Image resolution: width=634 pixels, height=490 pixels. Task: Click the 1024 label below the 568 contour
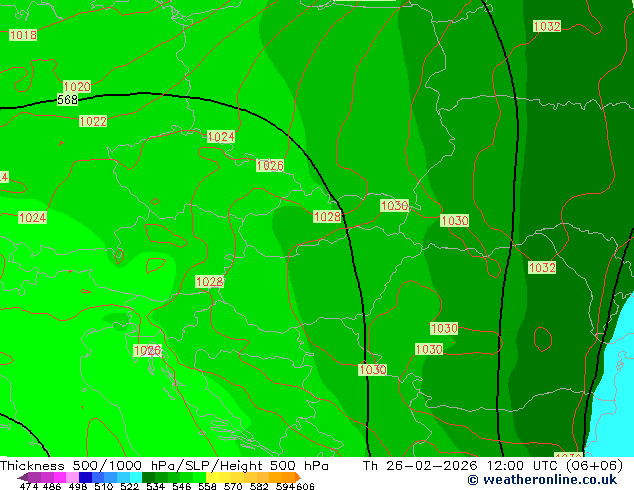point(221,137)
